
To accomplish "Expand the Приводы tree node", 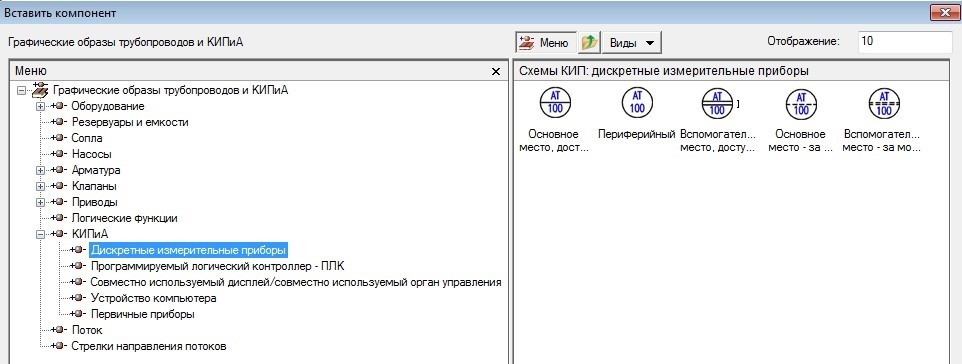I will (41, 202).
